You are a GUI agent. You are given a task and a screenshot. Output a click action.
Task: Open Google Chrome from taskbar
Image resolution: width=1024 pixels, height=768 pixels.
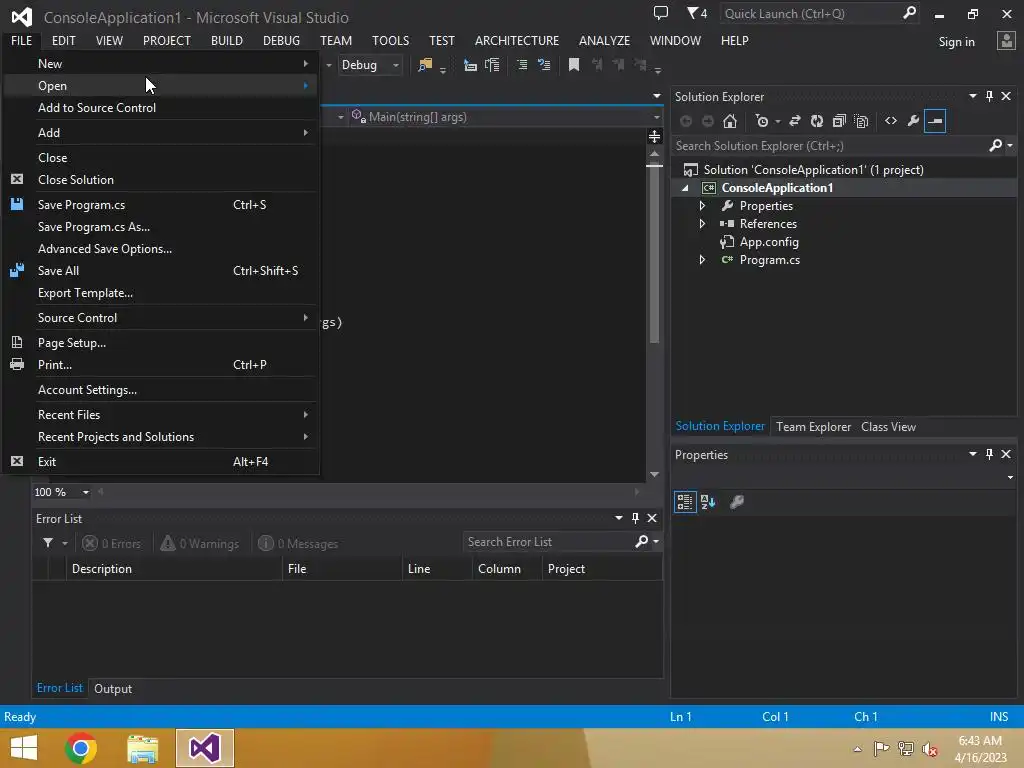[81, 748]
